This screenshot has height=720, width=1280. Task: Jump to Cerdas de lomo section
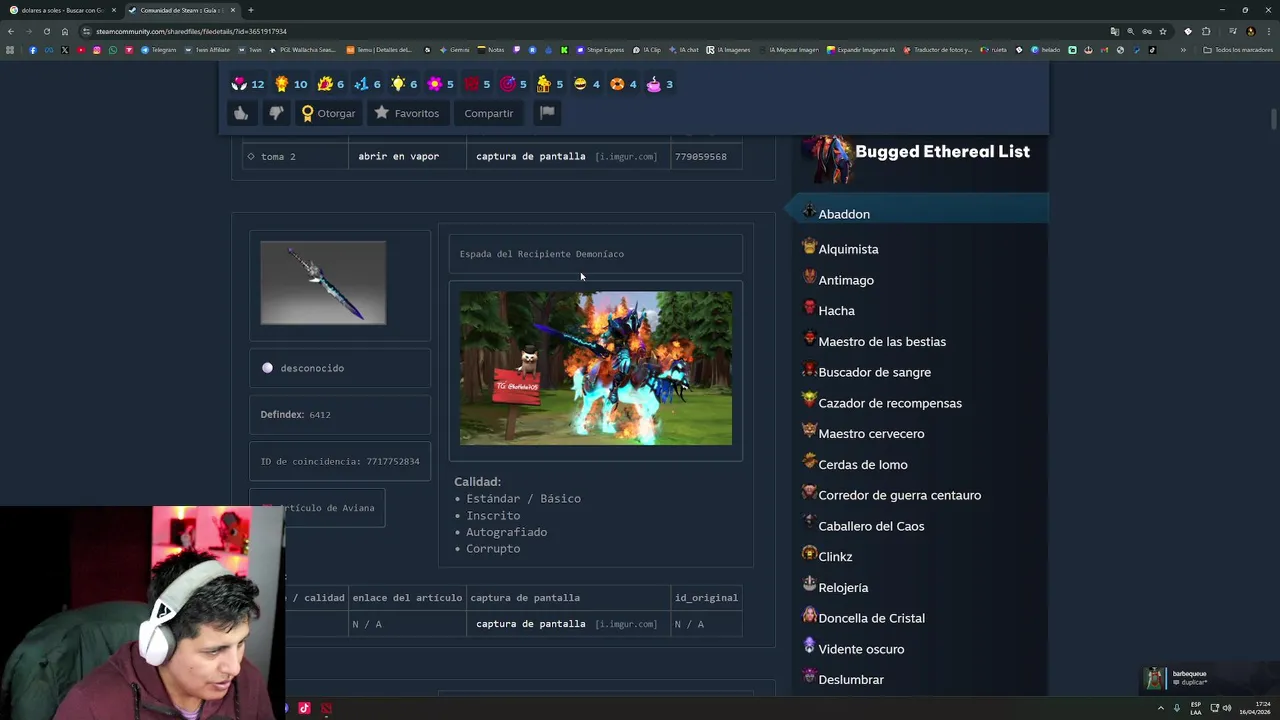pos(863,465)
